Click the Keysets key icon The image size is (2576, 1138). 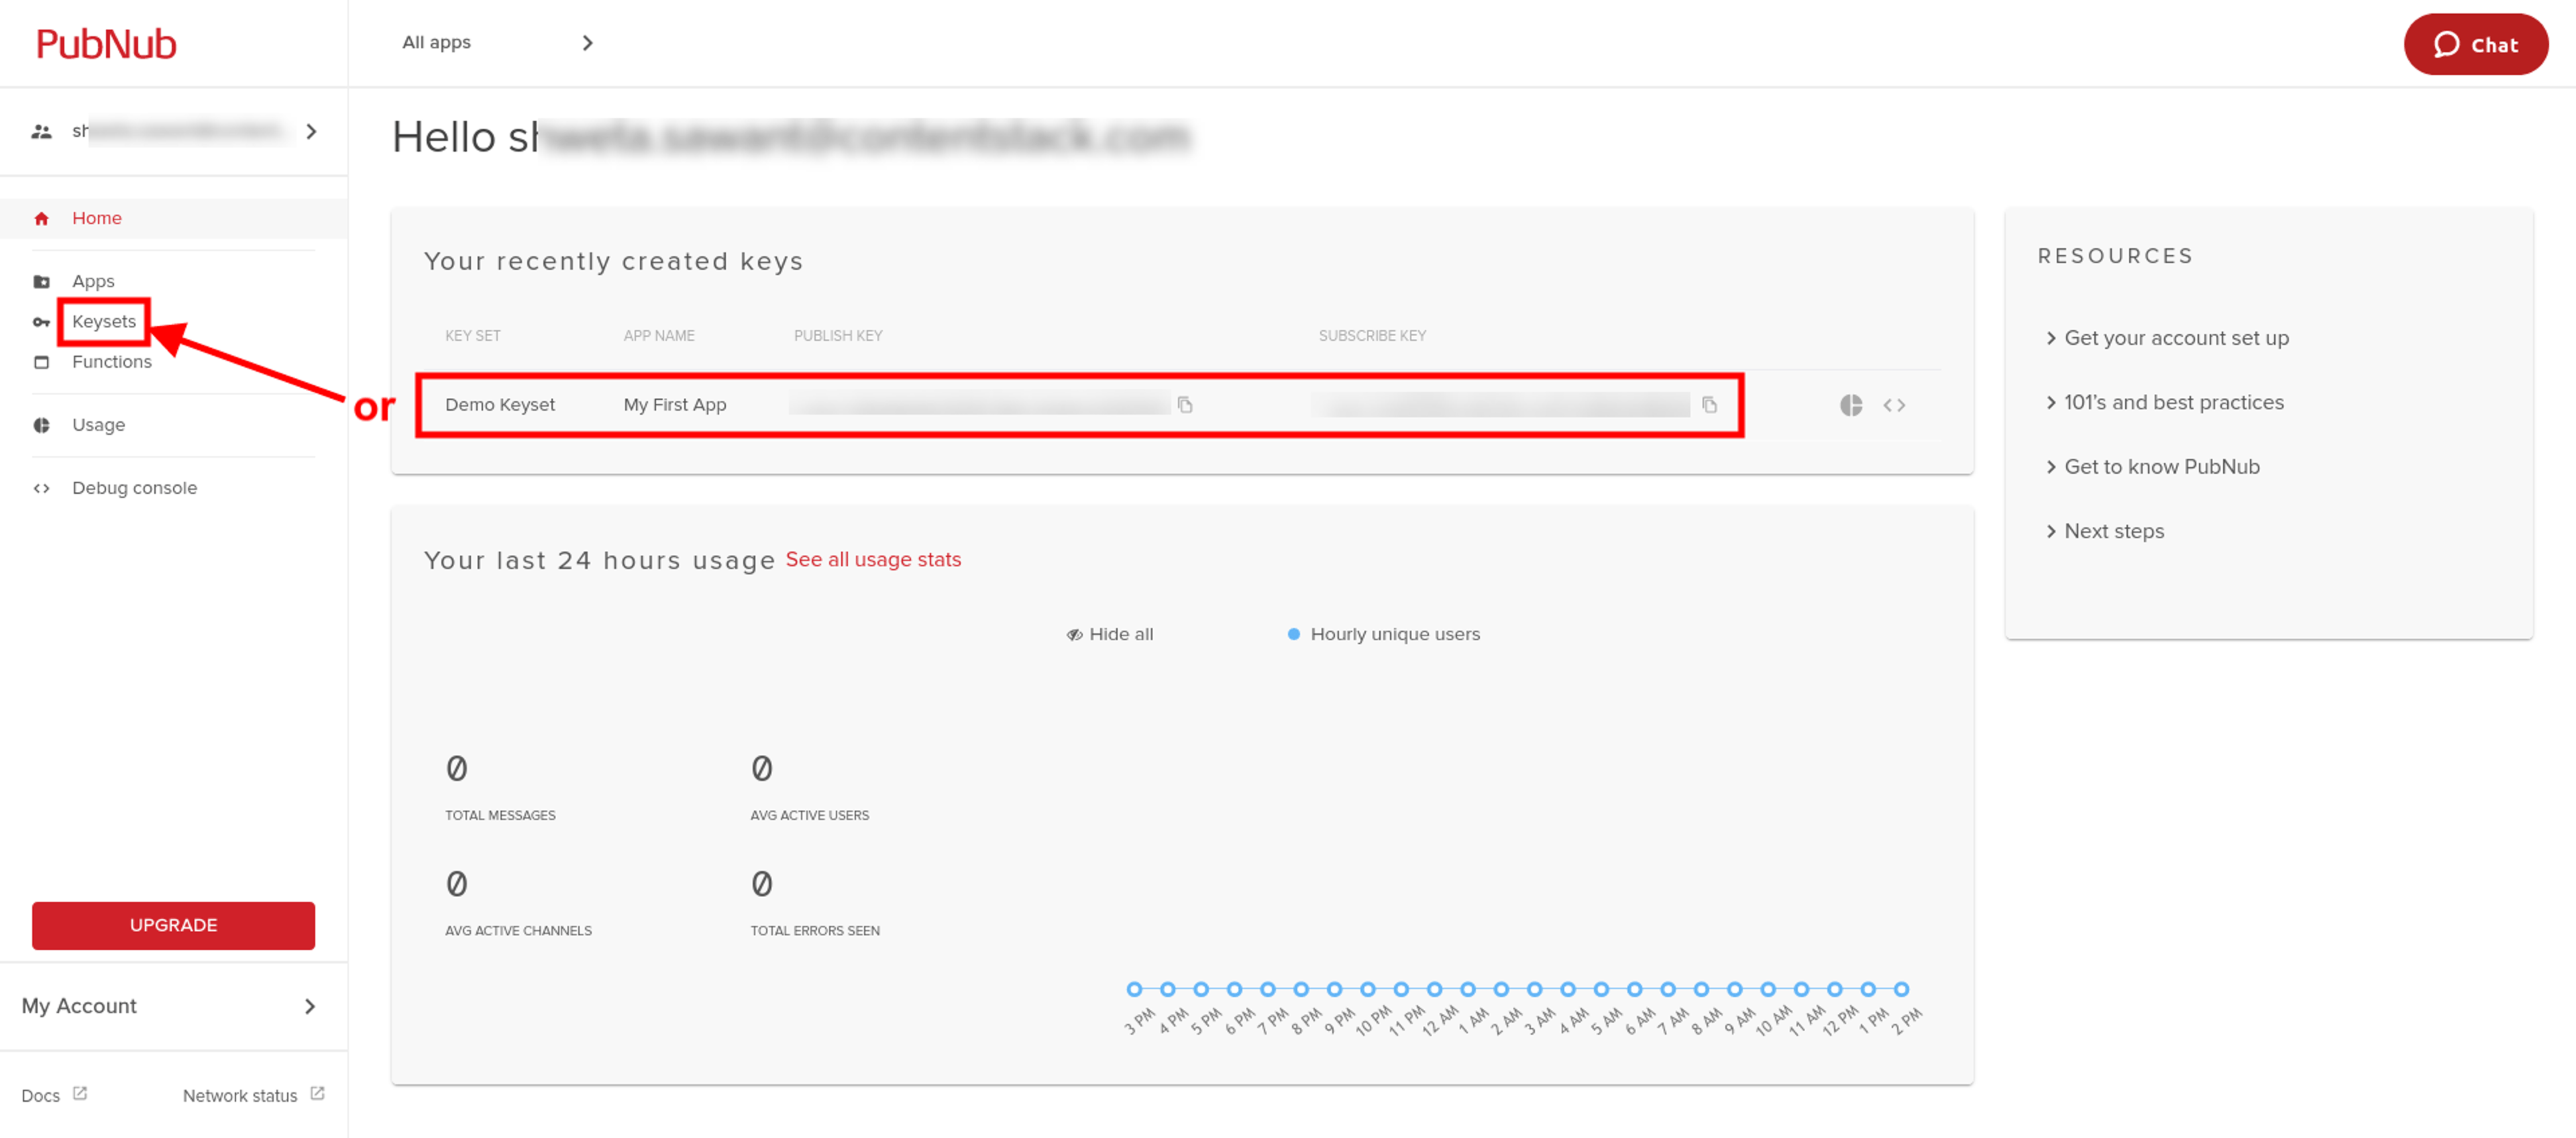click(41, 322)
